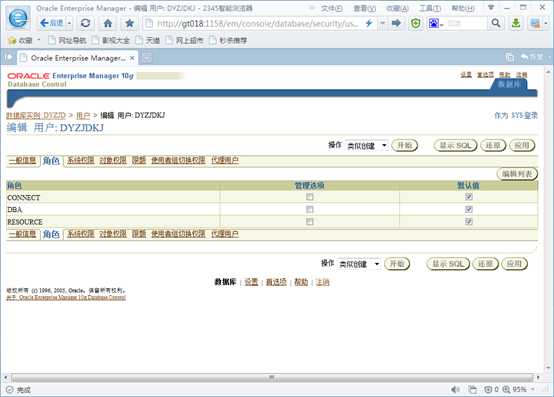Click the lightning speed-mode icon in address bar
The image size is (554, 397).
coord(369,23)
